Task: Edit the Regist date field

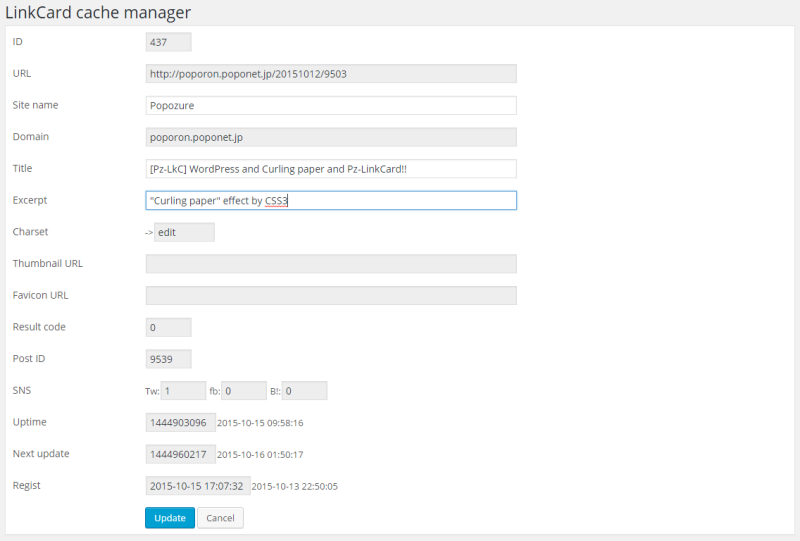Action: click(x=197, y=486)
